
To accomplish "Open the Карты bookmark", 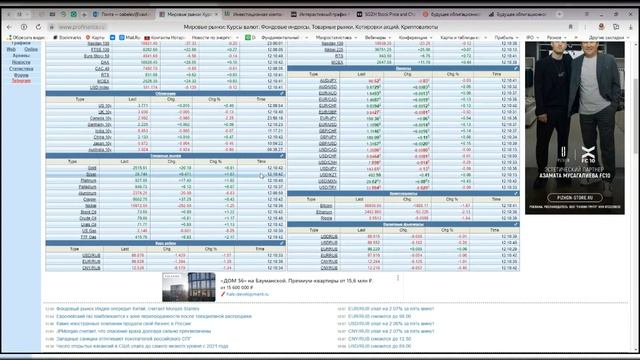I will coord(95,38).
